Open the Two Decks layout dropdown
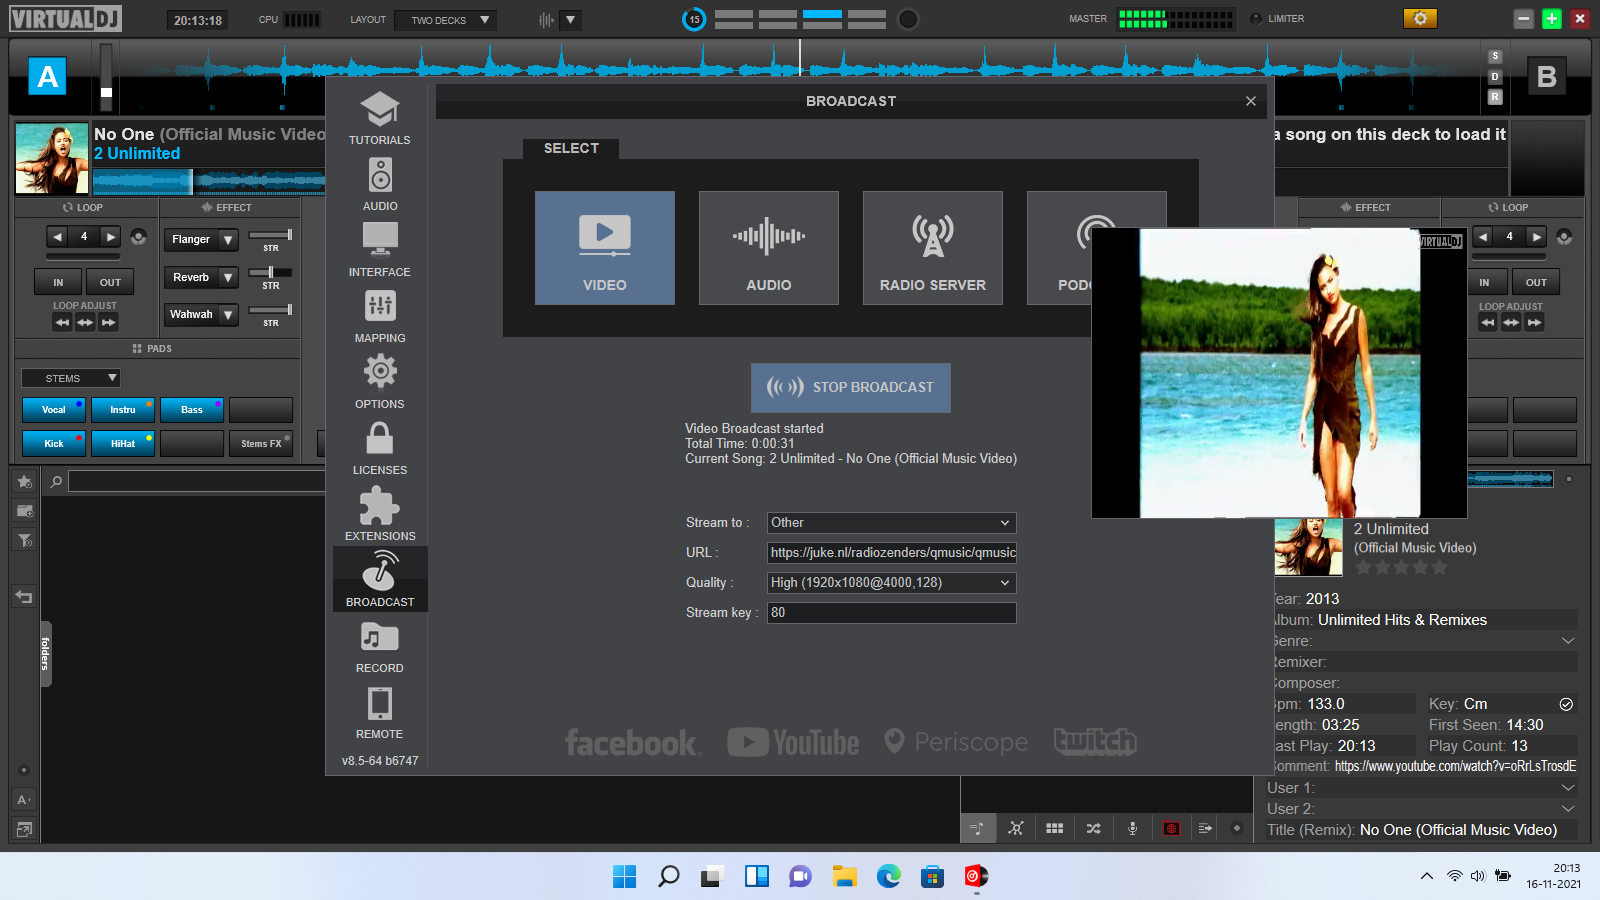Viewport: 1600px width, 900px height. point(446,20)
